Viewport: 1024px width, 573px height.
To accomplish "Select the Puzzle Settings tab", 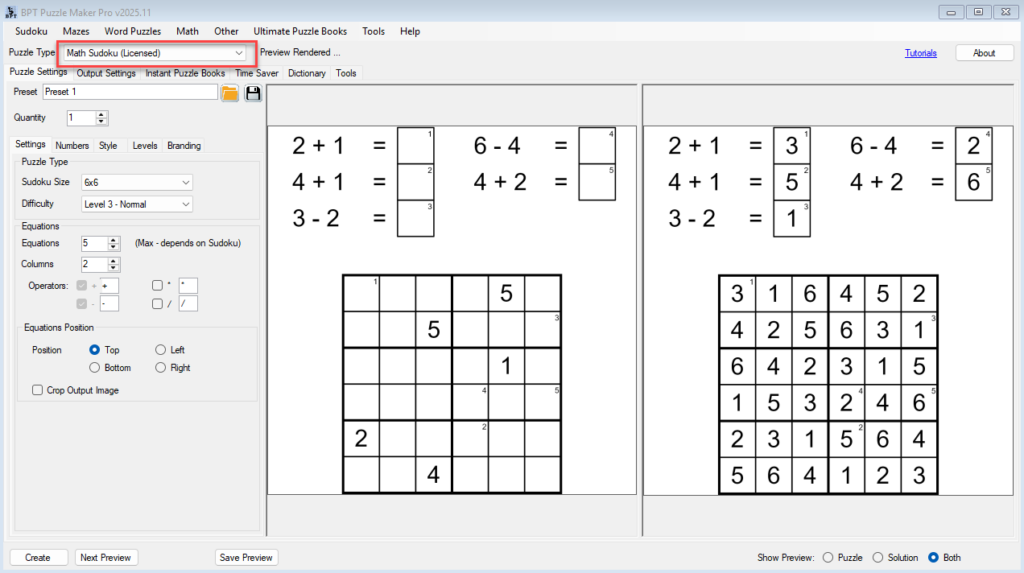I will pyautogui.click(x=38, y=72).
